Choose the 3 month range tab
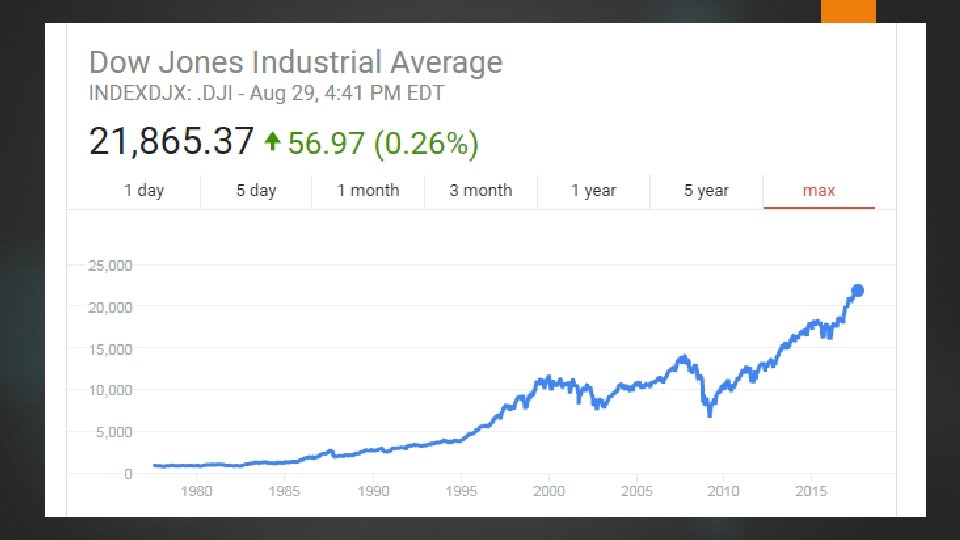Screen dimensions: 960x540 pyautogui.click(x=481, y=190)
